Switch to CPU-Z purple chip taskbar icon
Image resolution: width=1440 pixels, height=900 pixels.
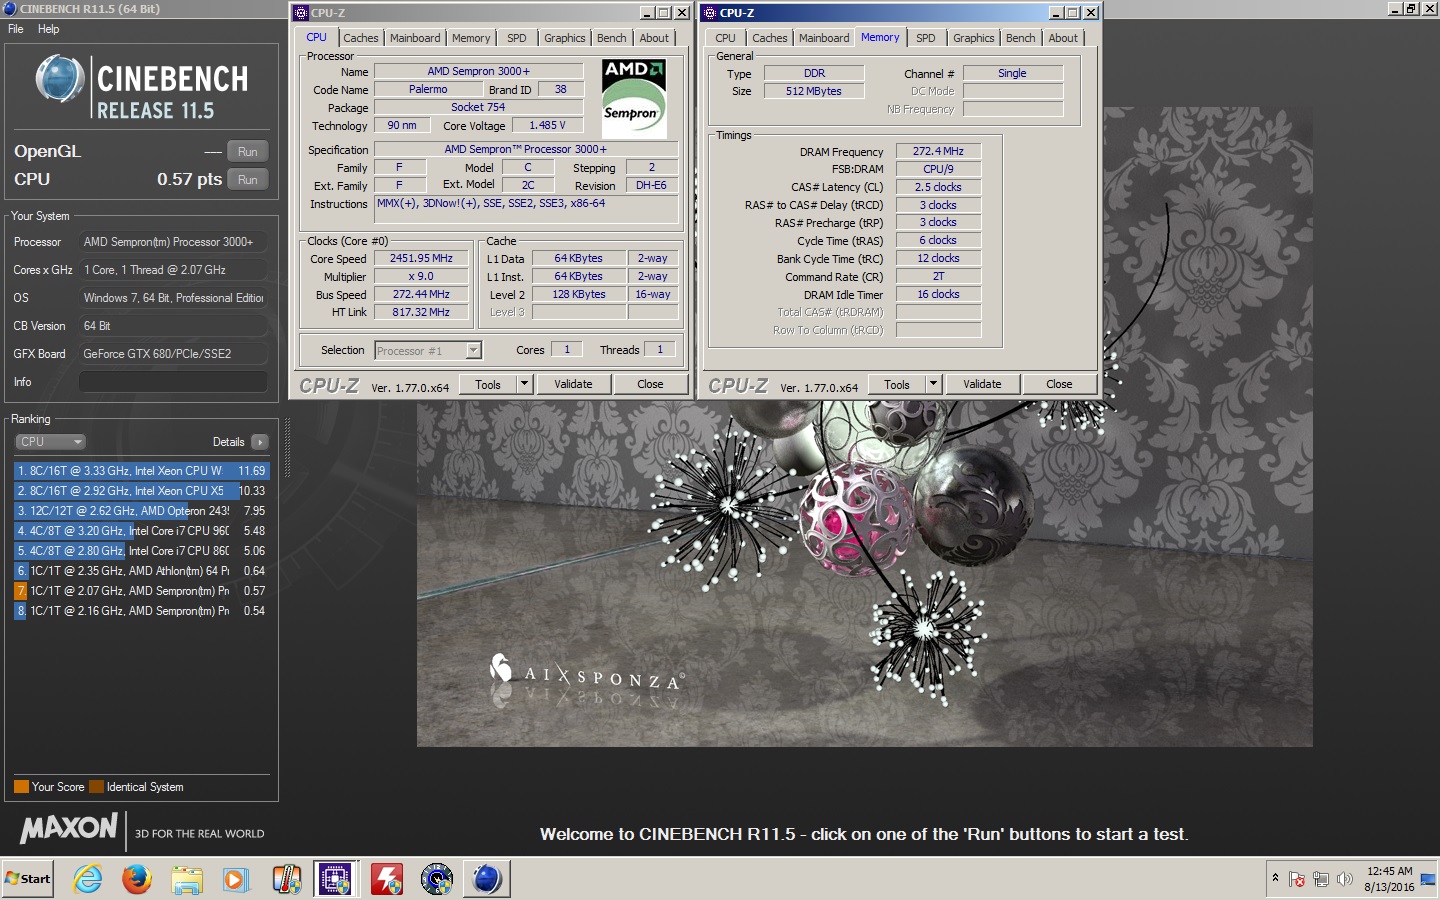[x=335, y=879]
